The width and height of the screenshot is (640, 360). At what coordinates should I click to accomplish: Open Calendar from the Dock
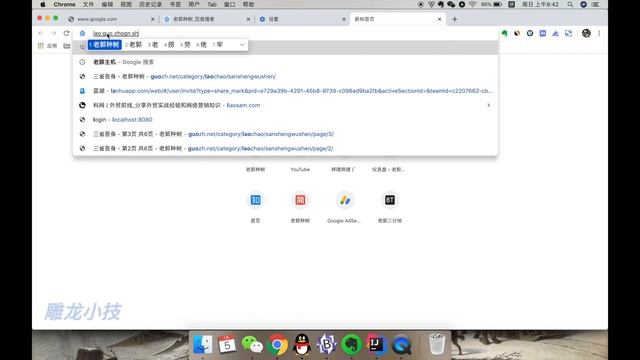click(x=227, y=345)
